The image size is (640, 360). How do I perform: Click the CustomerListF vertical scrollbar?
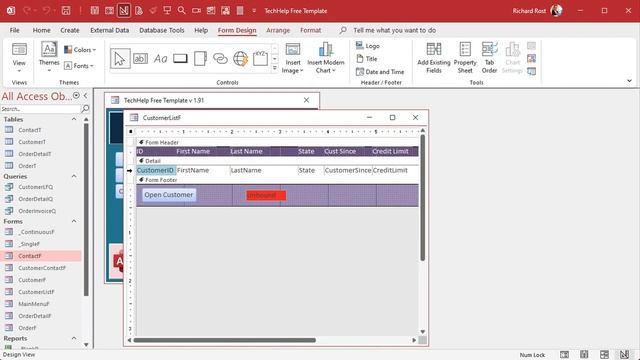422,198
